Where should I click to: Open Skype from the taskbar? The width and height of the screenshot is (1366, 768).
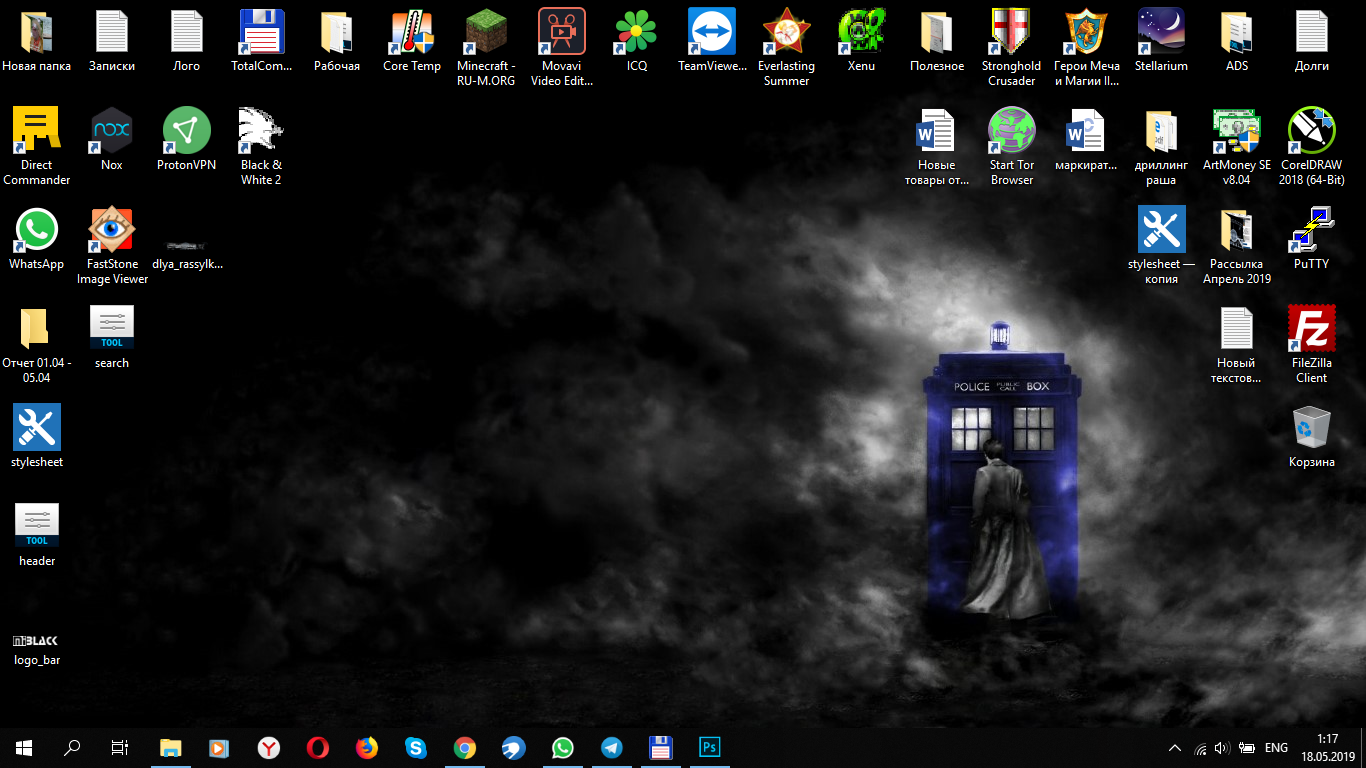coord(415,747)
